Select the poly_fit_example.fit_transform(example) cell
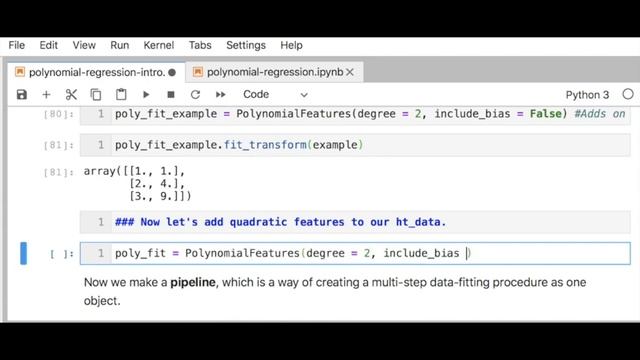The image size is (640, 360). [x=355, y=145]
